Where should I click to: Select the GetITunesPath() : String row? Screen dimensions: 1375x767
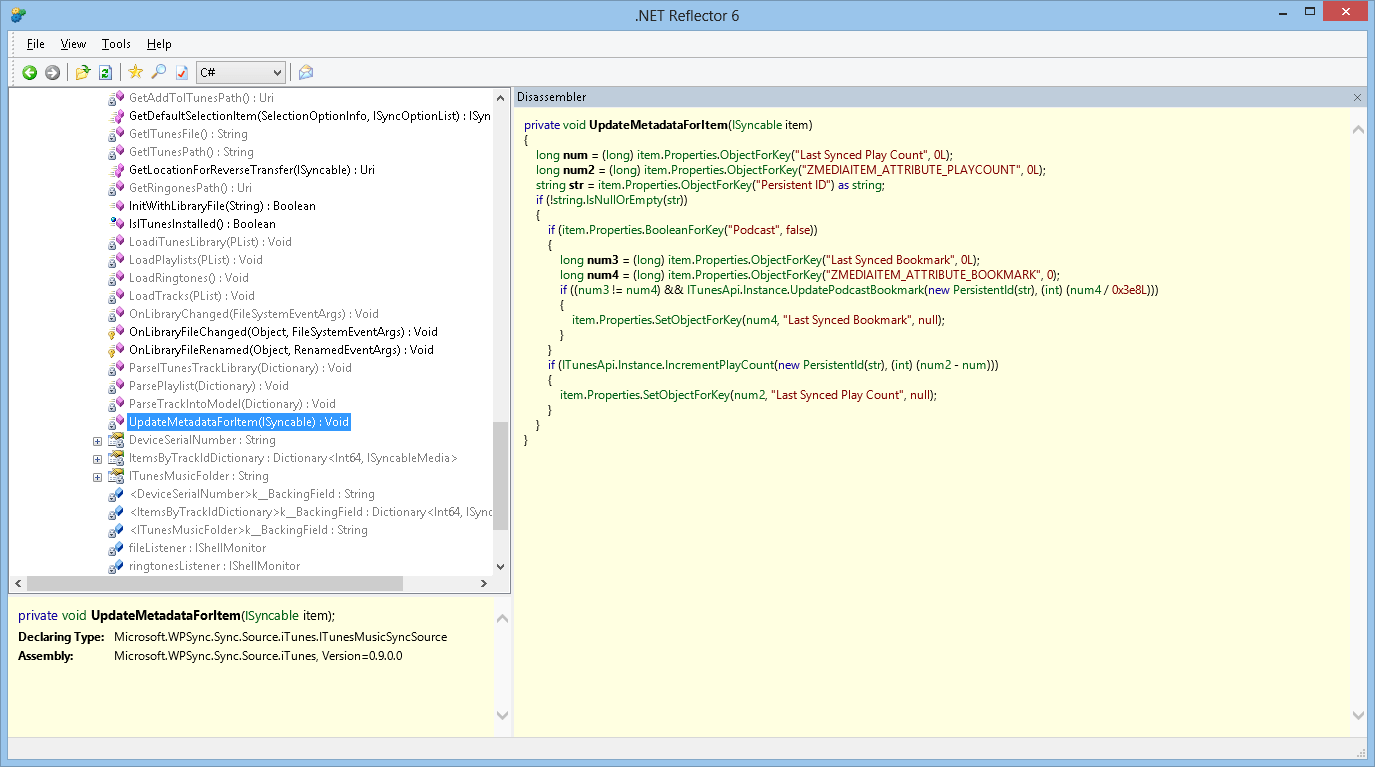(191, 152)
